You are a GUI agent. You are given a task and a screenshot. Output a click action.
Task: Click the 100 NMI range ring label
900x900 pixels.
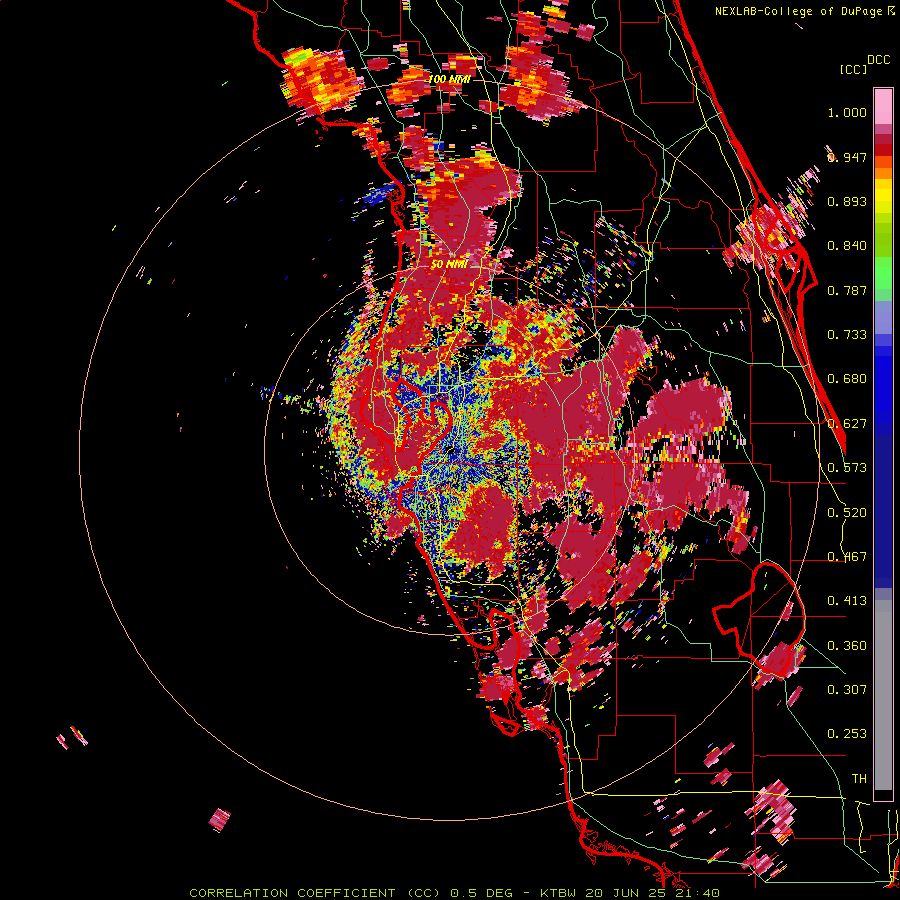(449, 79)
